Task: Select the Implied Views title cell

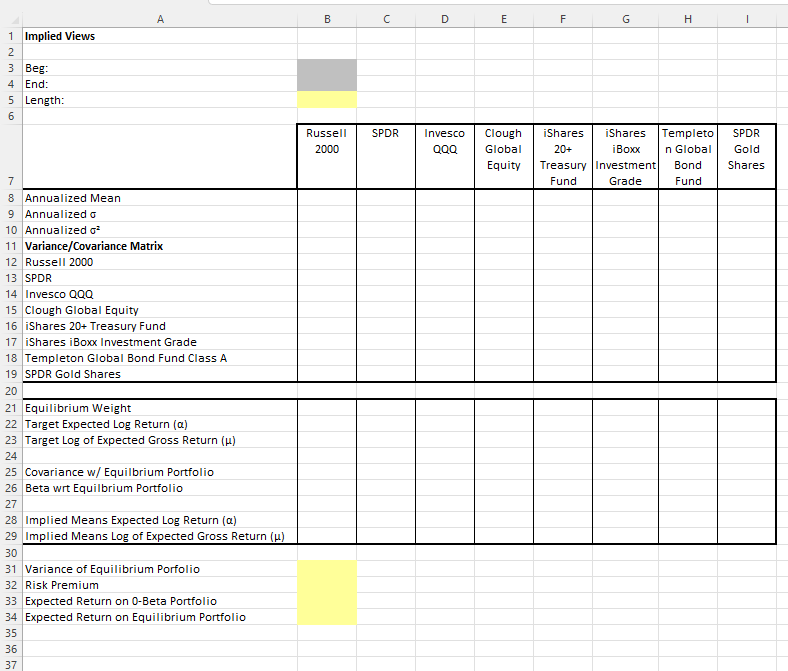Action: pyautogui.click(x=160, y=36)
